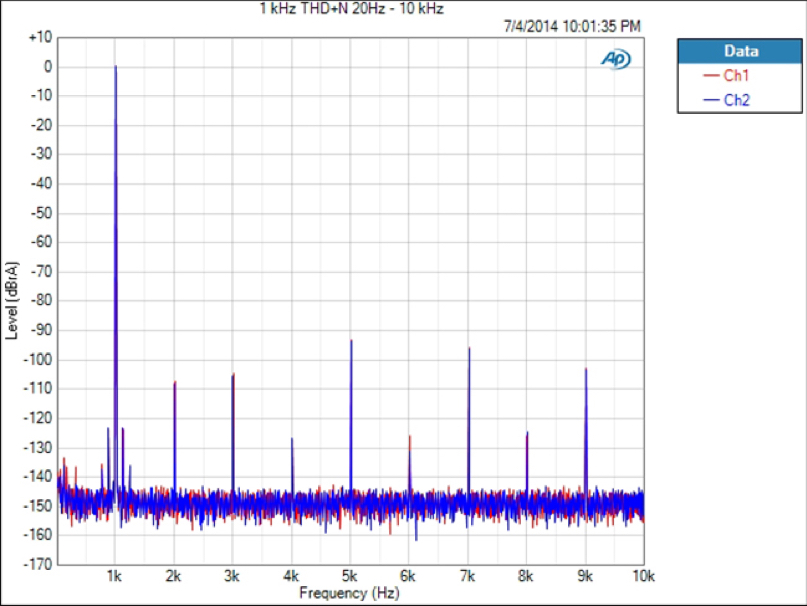Click the 7/4/2014 timestamp text
Image resolution: width=807 pixels, height=606 pixels.
click(573, 26)
